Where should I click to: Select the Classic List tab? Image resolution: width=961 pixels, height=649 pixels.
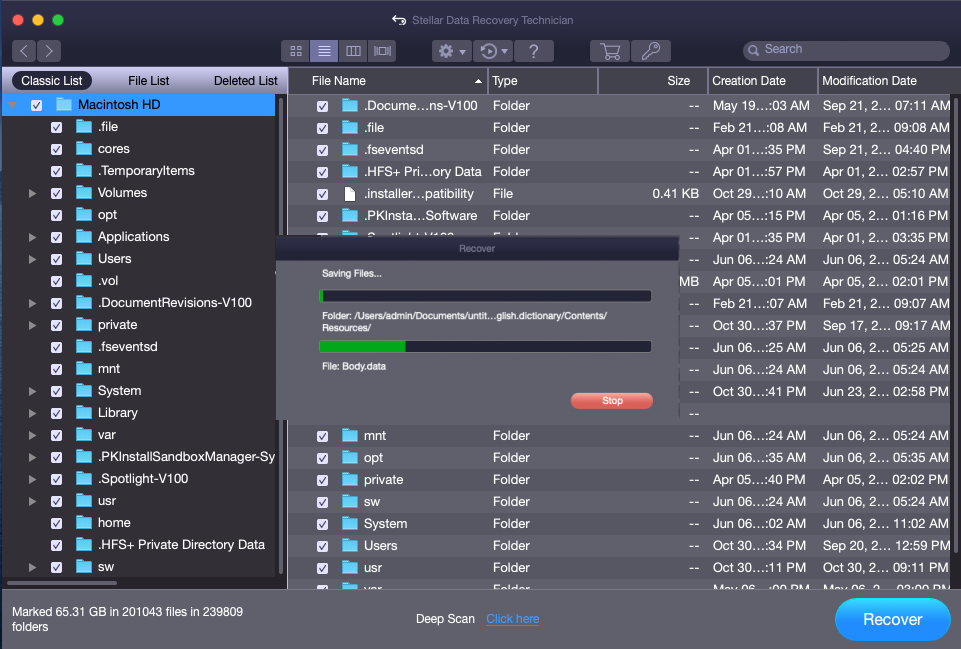coord(51,81)
